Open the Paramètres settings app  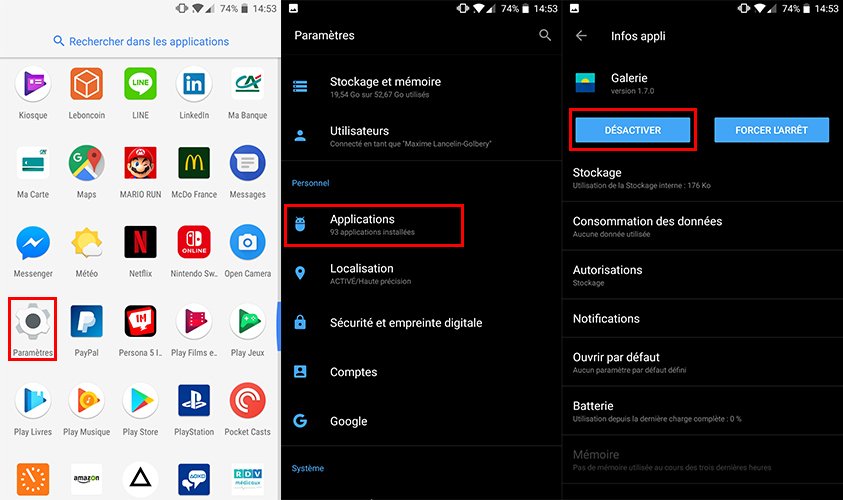click(32, 322)
